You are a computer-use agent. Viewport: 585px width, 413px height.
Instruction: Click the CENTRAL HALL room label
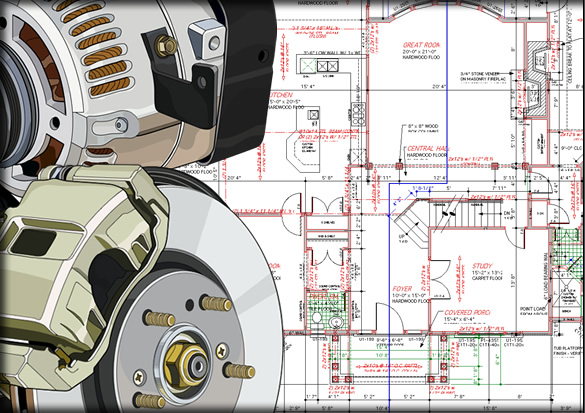click(x=427, y=148)
